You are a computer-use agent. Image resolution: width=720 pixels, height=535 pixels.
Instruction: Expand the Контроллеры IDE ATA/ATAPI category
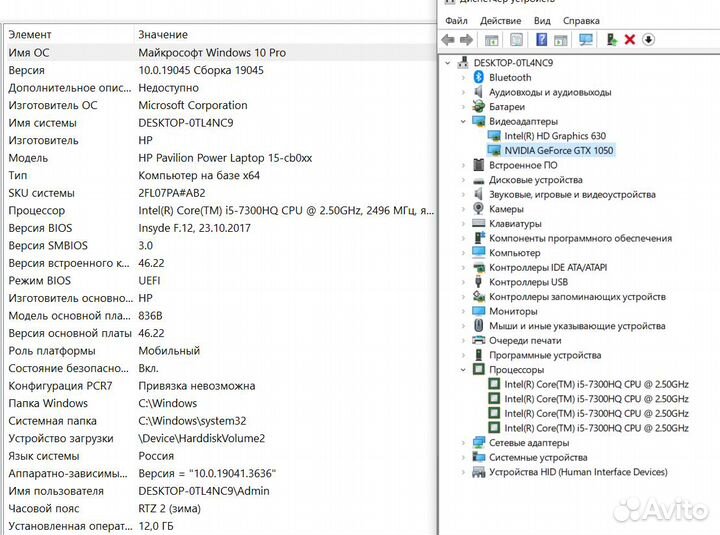[463, 268]
